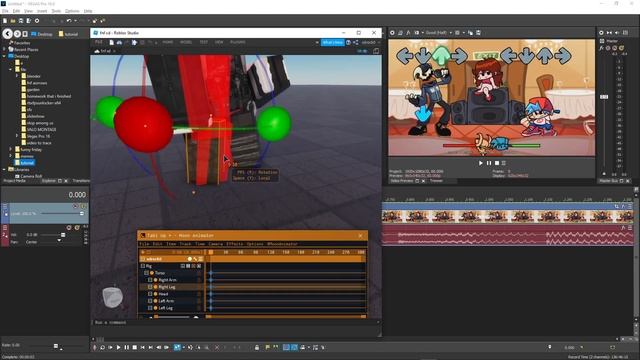Open VEGAS File menu
This screenshot has height=360, width=640.
click(5, 11)
